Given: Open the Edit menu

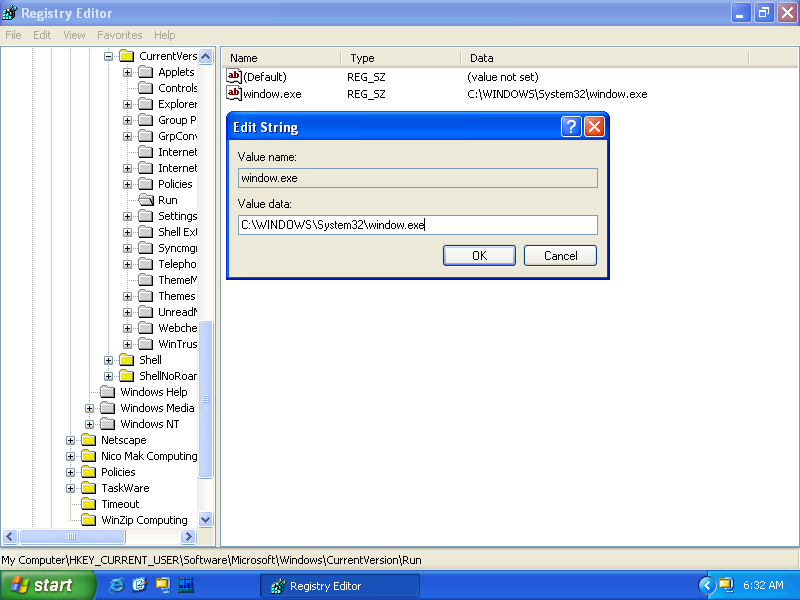Looking at the screenshot, I should pyautogui.click(x=42, y=35).
